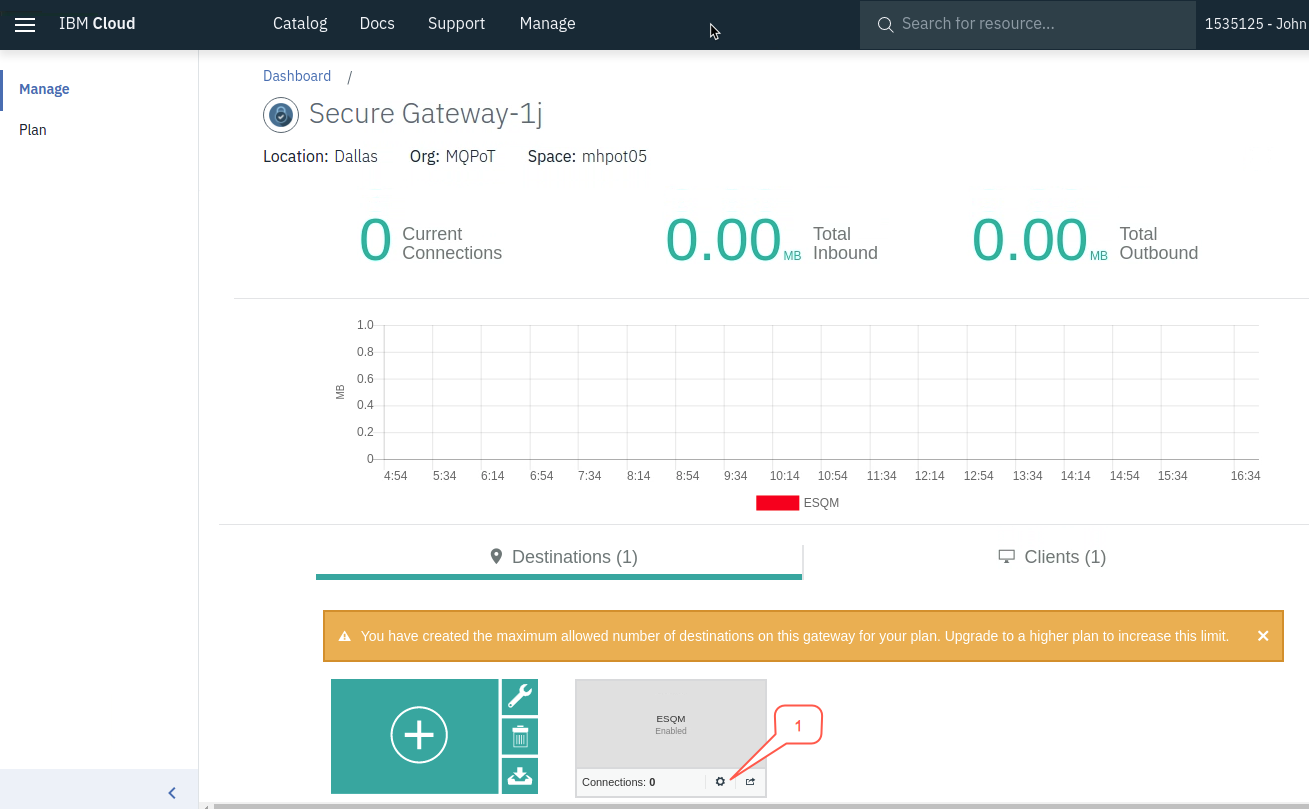The height and width of the screenshot is (809, 1309).
Task: Click the Destinations location pin icon
Action: (496, 557)
